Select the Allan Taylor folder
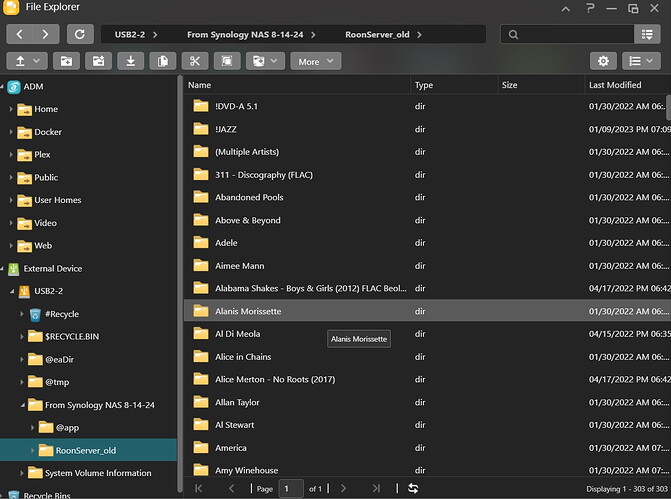The width and height of the screenshot is (671, 499). pyautogui.click(x=425, y=402)
